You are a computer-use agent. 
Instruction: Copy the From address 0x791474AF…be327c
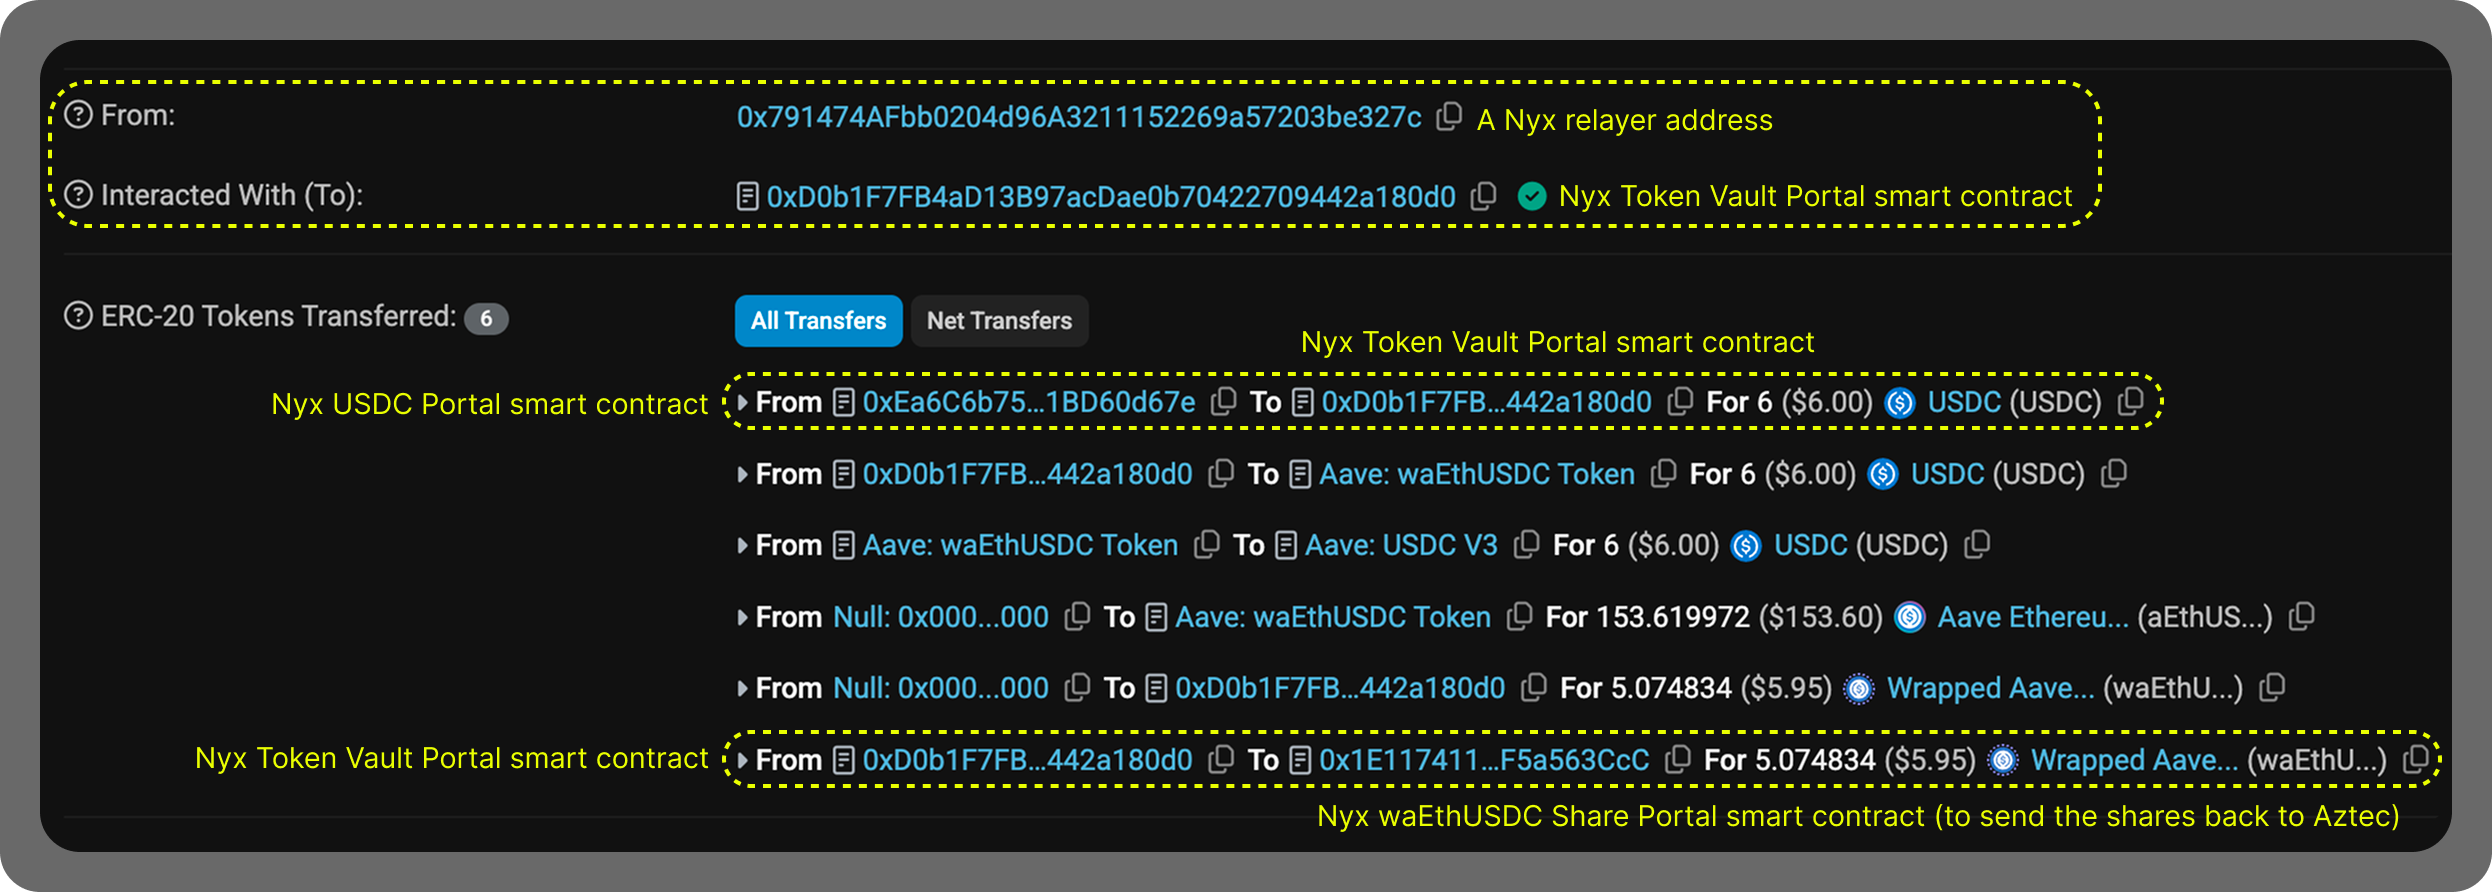coord(1449,117)
